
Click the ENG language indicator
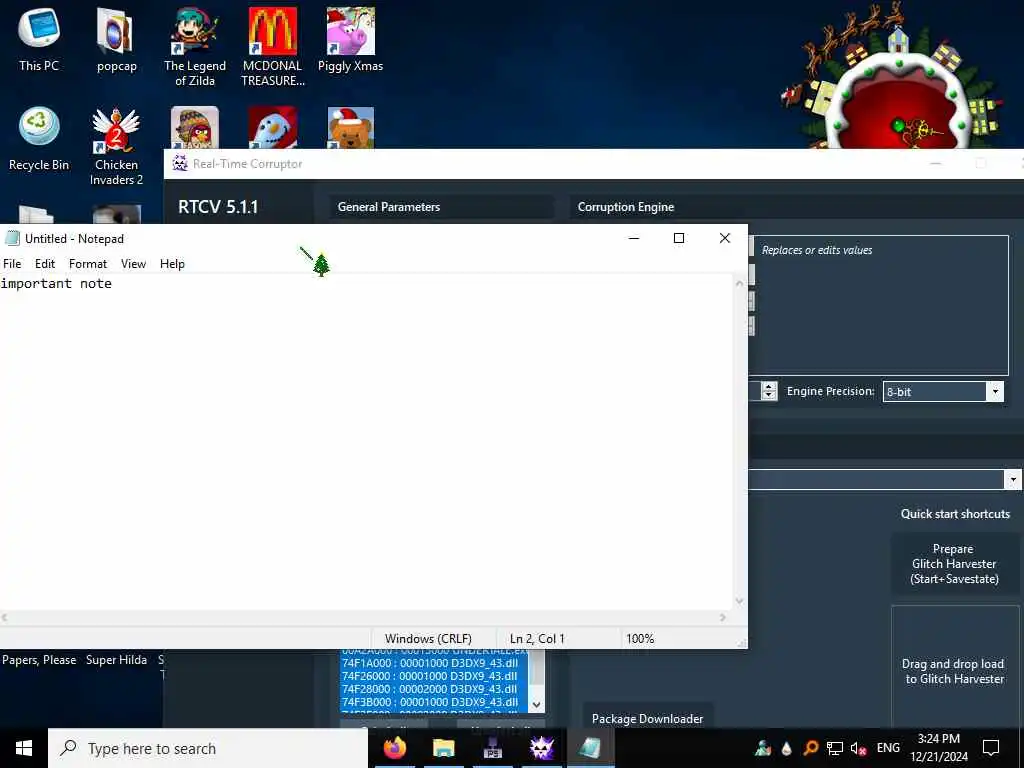point(888,748)
